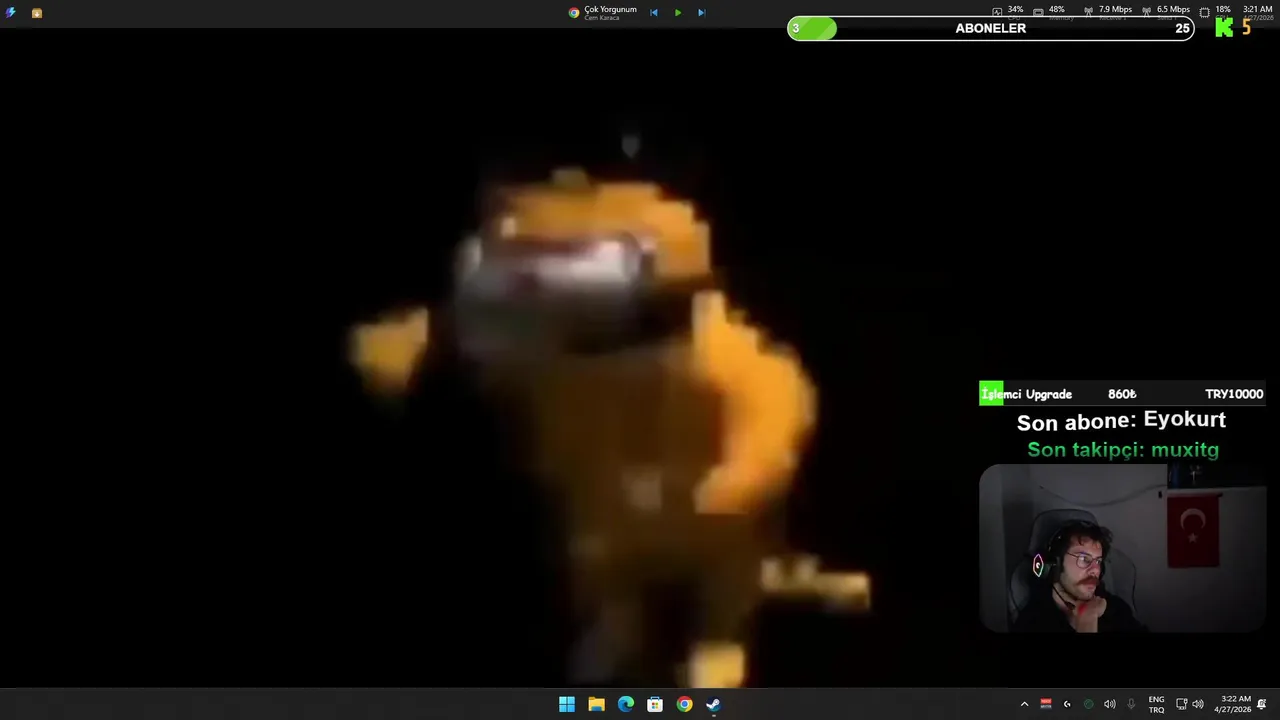
Task: Click the ABONELER subscriber goal bar
Action: 990,29
